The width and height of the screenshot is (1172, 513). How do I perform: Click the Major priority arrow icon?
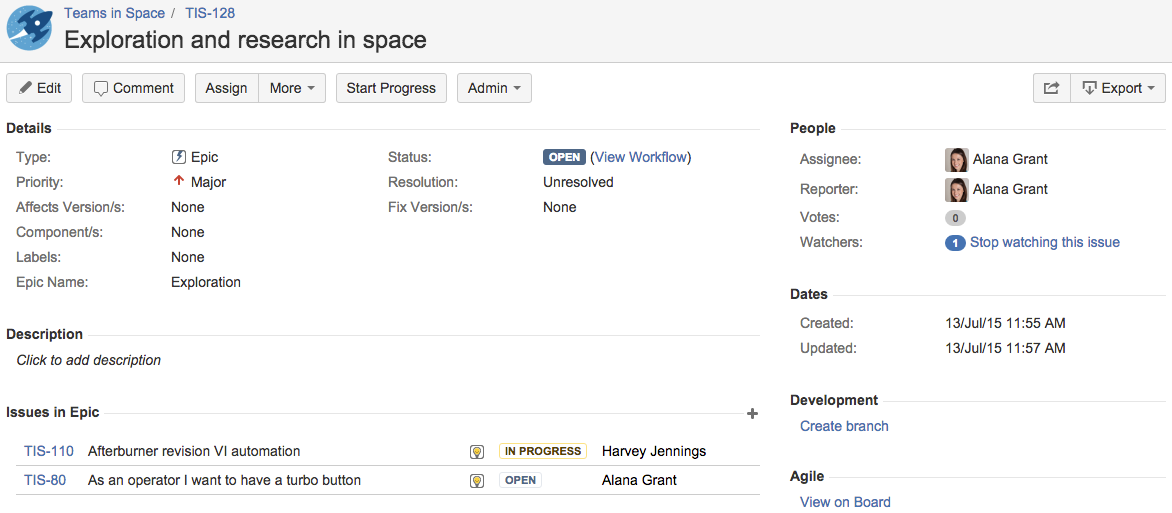(x=178, y=181)
